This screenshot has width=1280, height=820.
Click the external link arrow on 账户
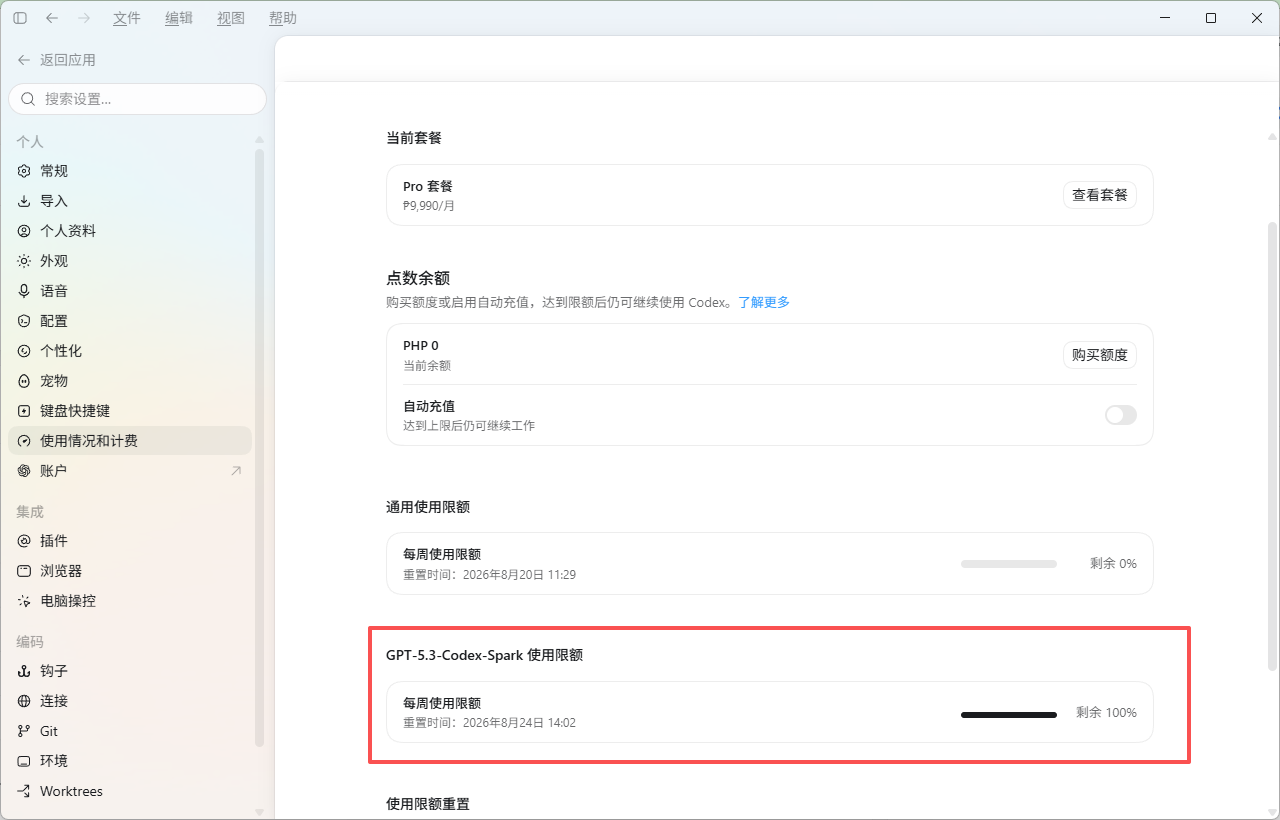pos(236,471)
